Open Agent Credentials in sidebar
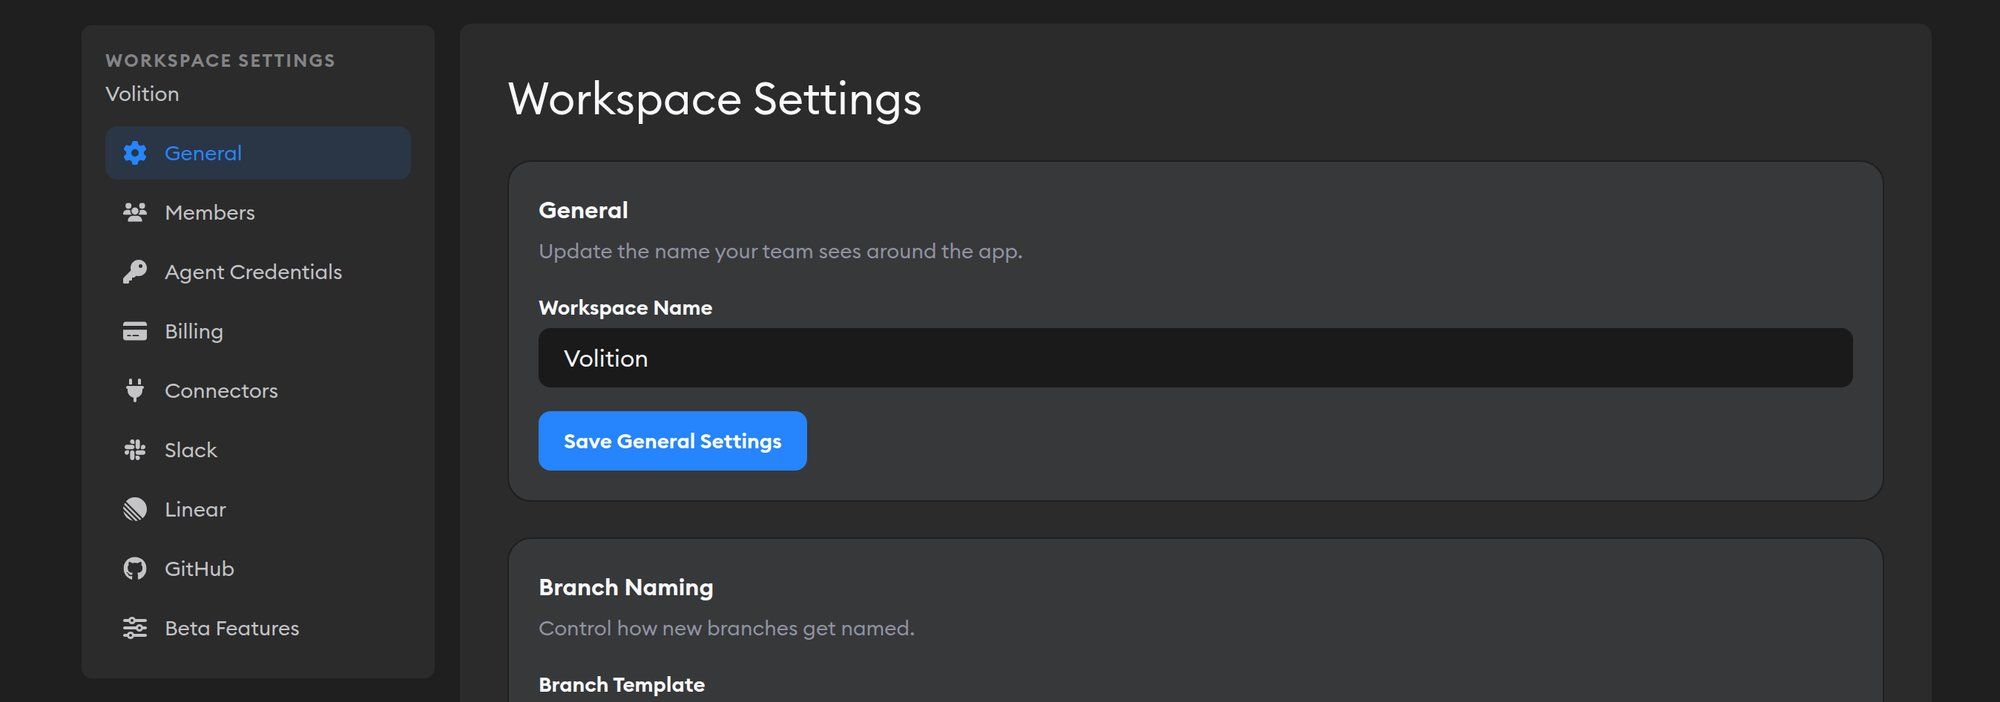The image size is (2000, 702). click(x=258, y=272)
